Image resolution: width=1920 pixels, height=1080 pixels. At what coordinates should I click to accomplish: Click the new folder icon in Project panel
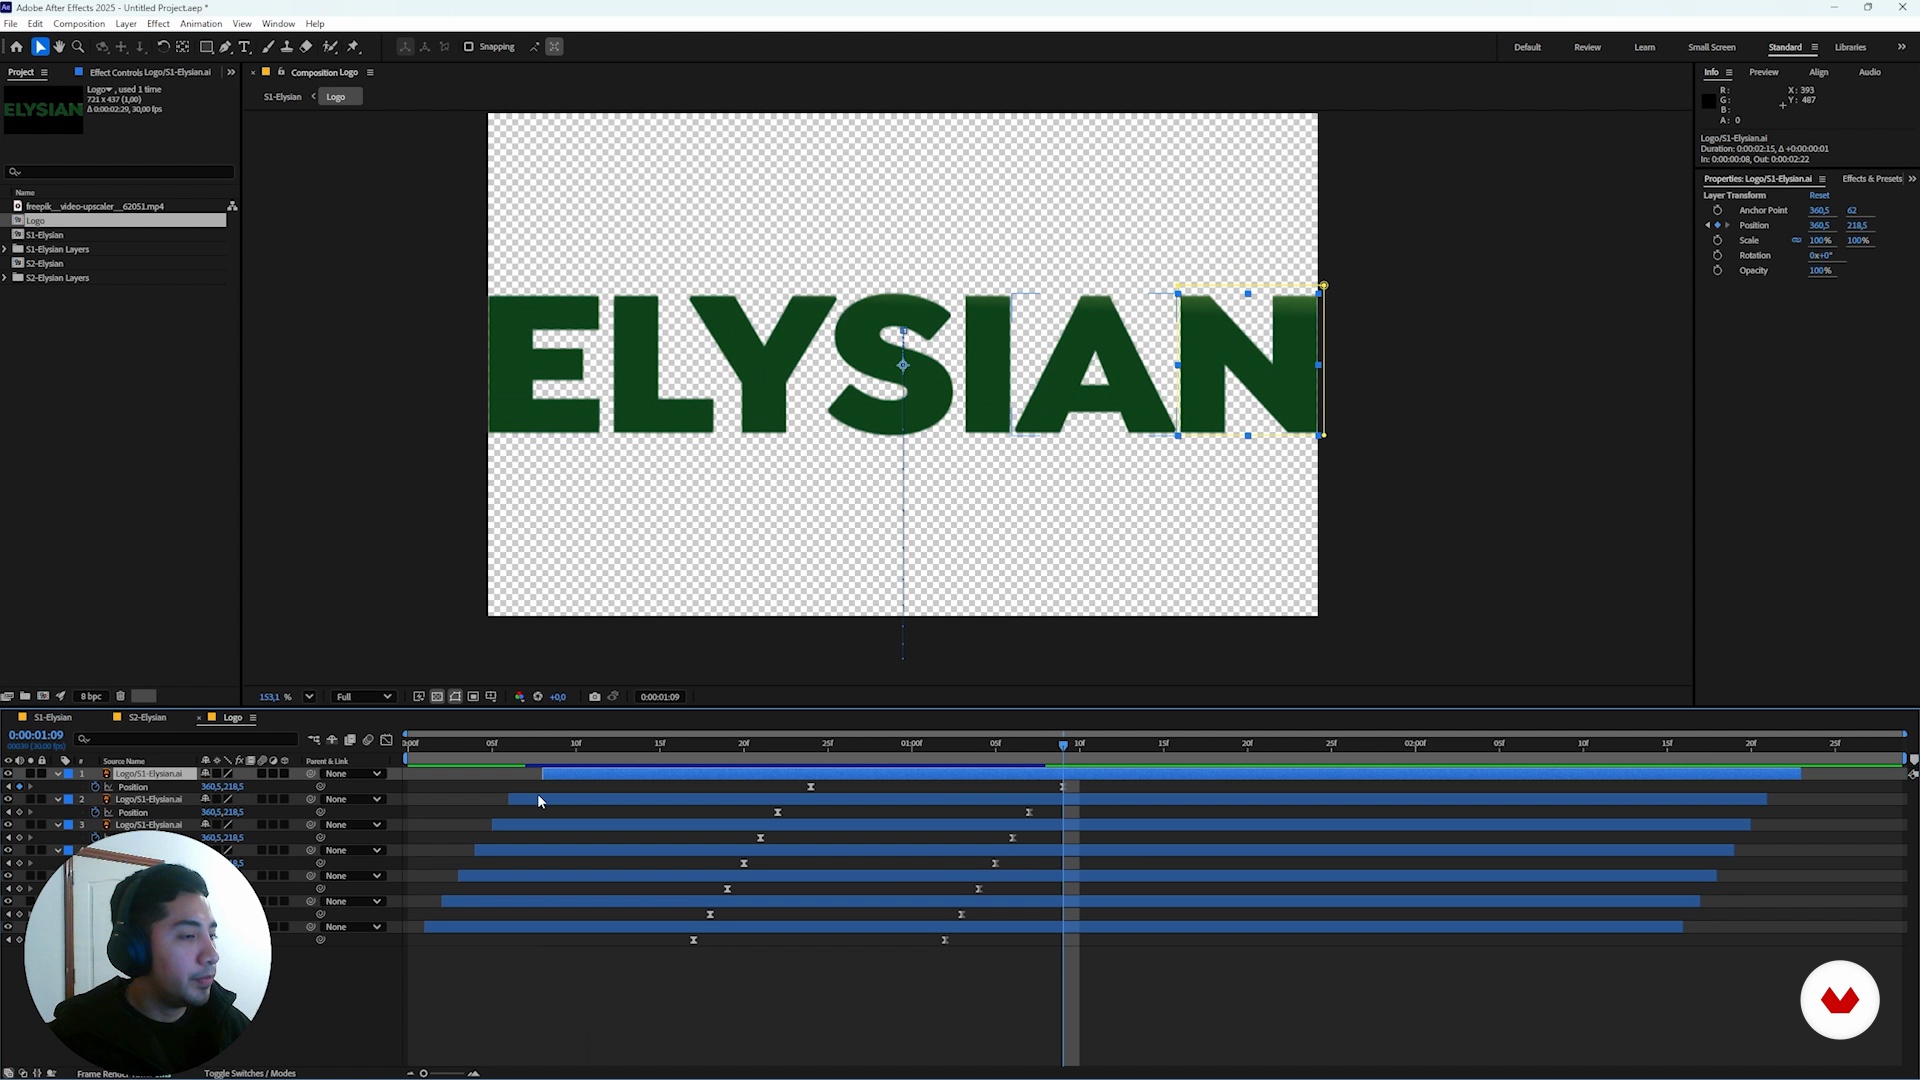[x=25, y=696]
